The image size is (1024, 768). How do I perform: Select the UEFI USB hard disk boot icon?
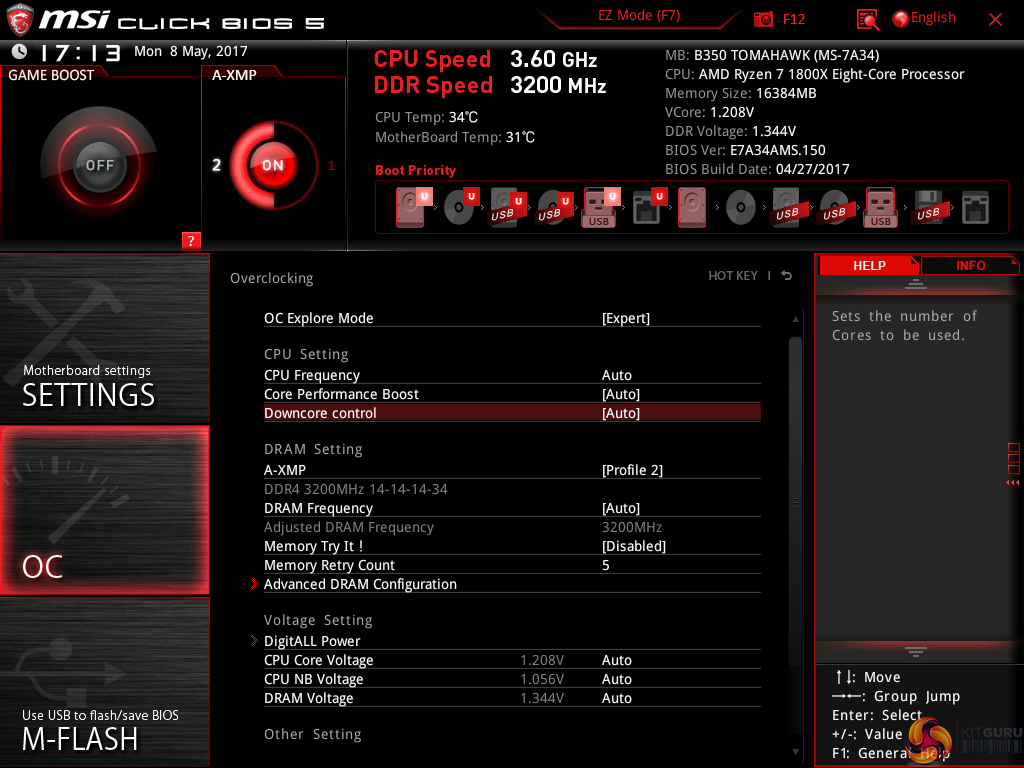coord(508,207)
